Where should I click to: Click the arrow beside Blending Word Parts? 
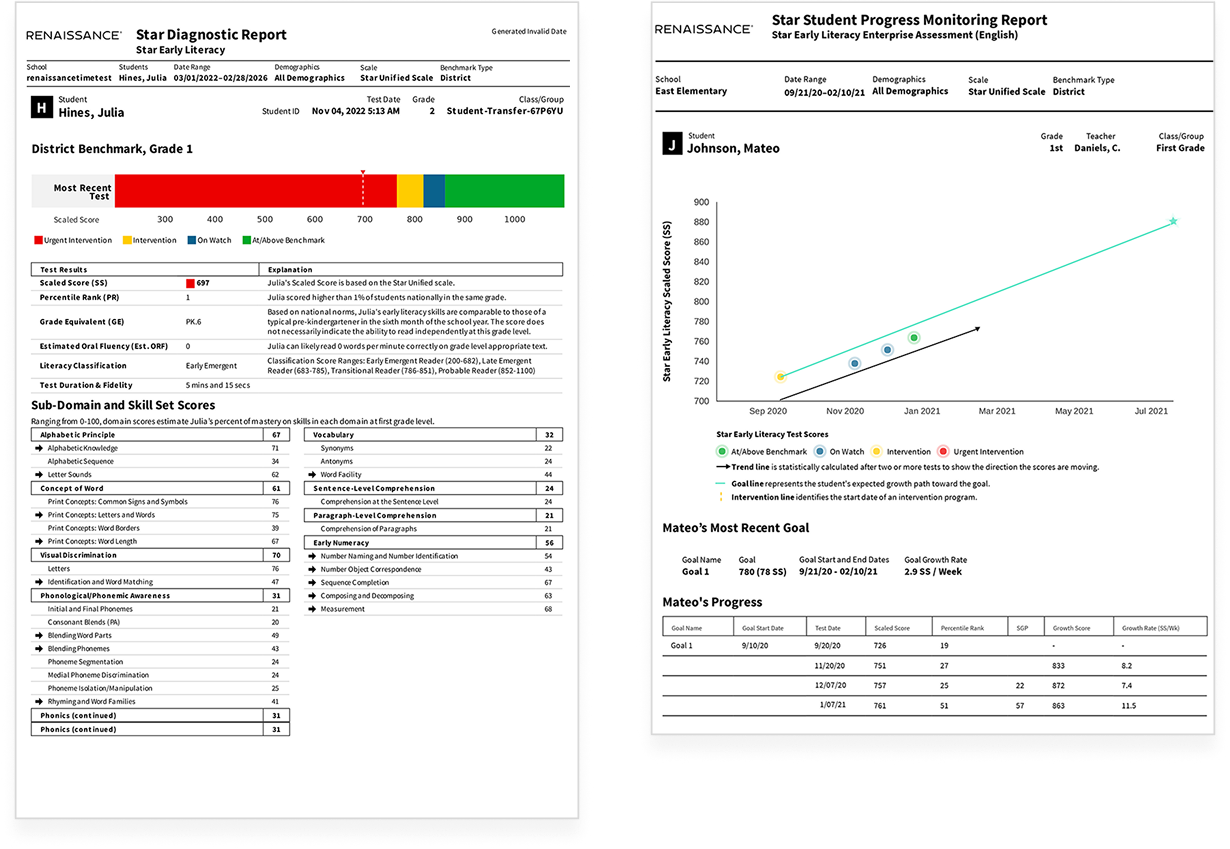pyautogui.click(x=37, y=636)
